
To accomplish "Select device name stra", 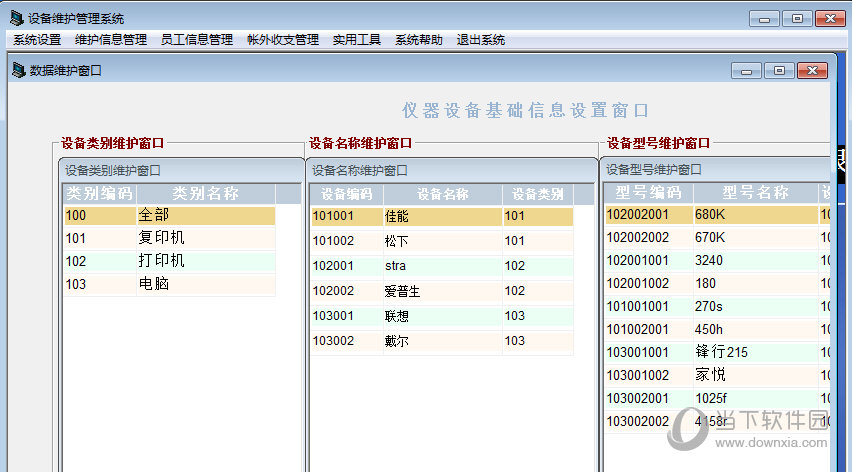I will point(442,266).
